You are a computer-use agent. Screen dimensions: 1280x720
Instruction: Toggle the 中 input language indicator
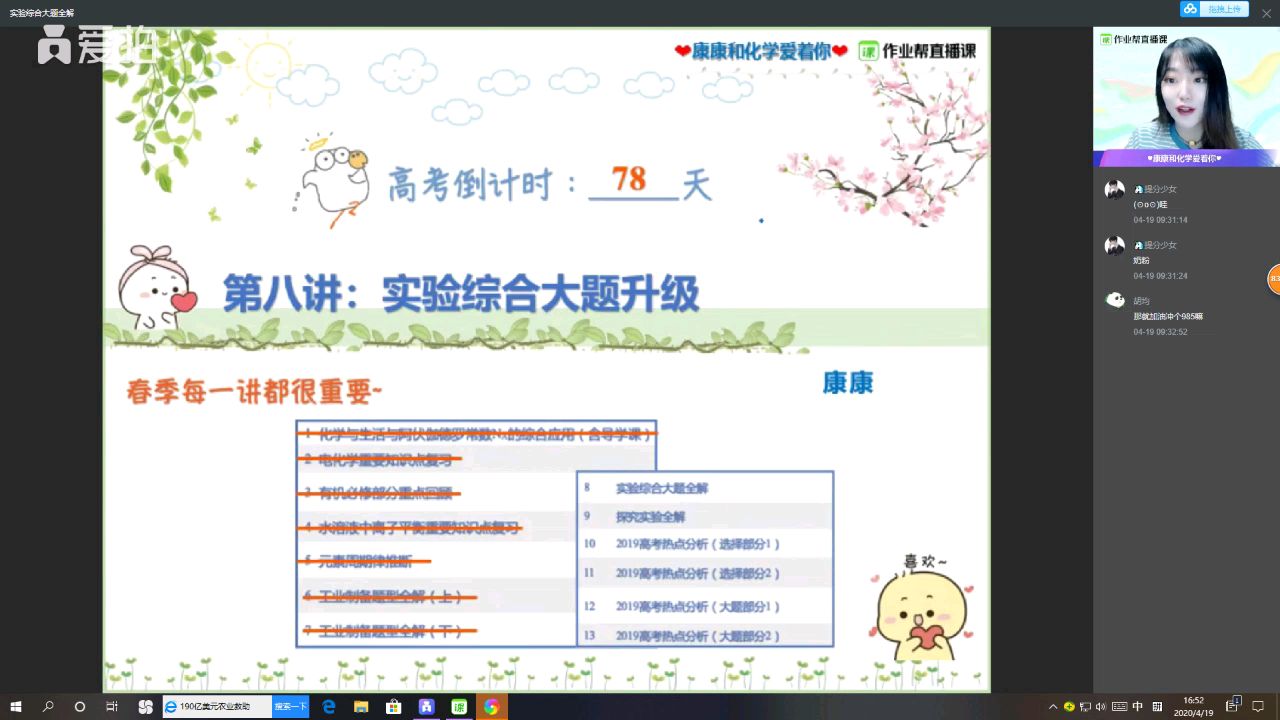click(x=1138, y=707)
